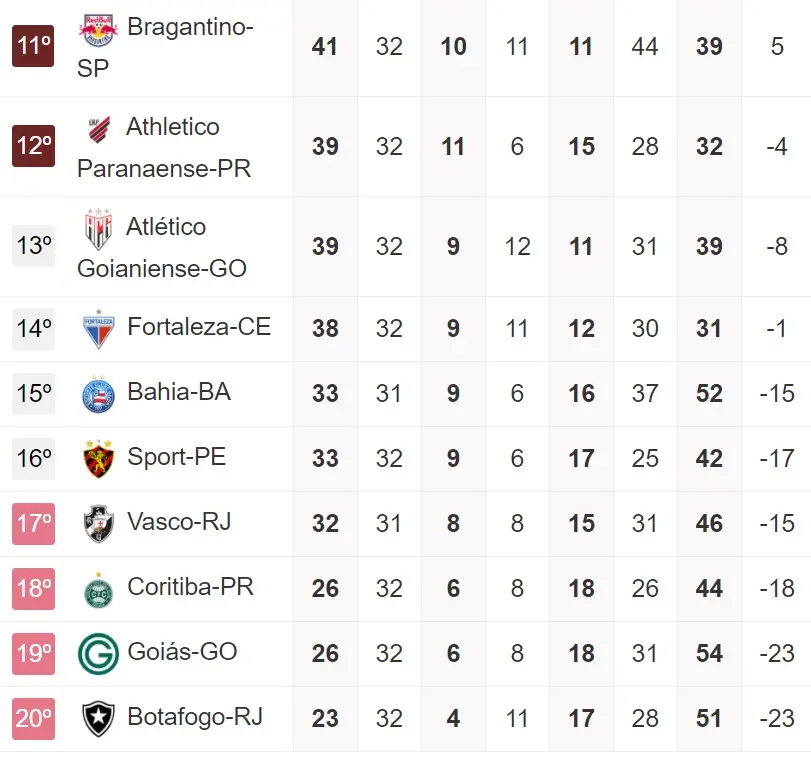Click the Coritiba-PR green crest
Viewport: 811px width, 759px height.
(98, 589)
